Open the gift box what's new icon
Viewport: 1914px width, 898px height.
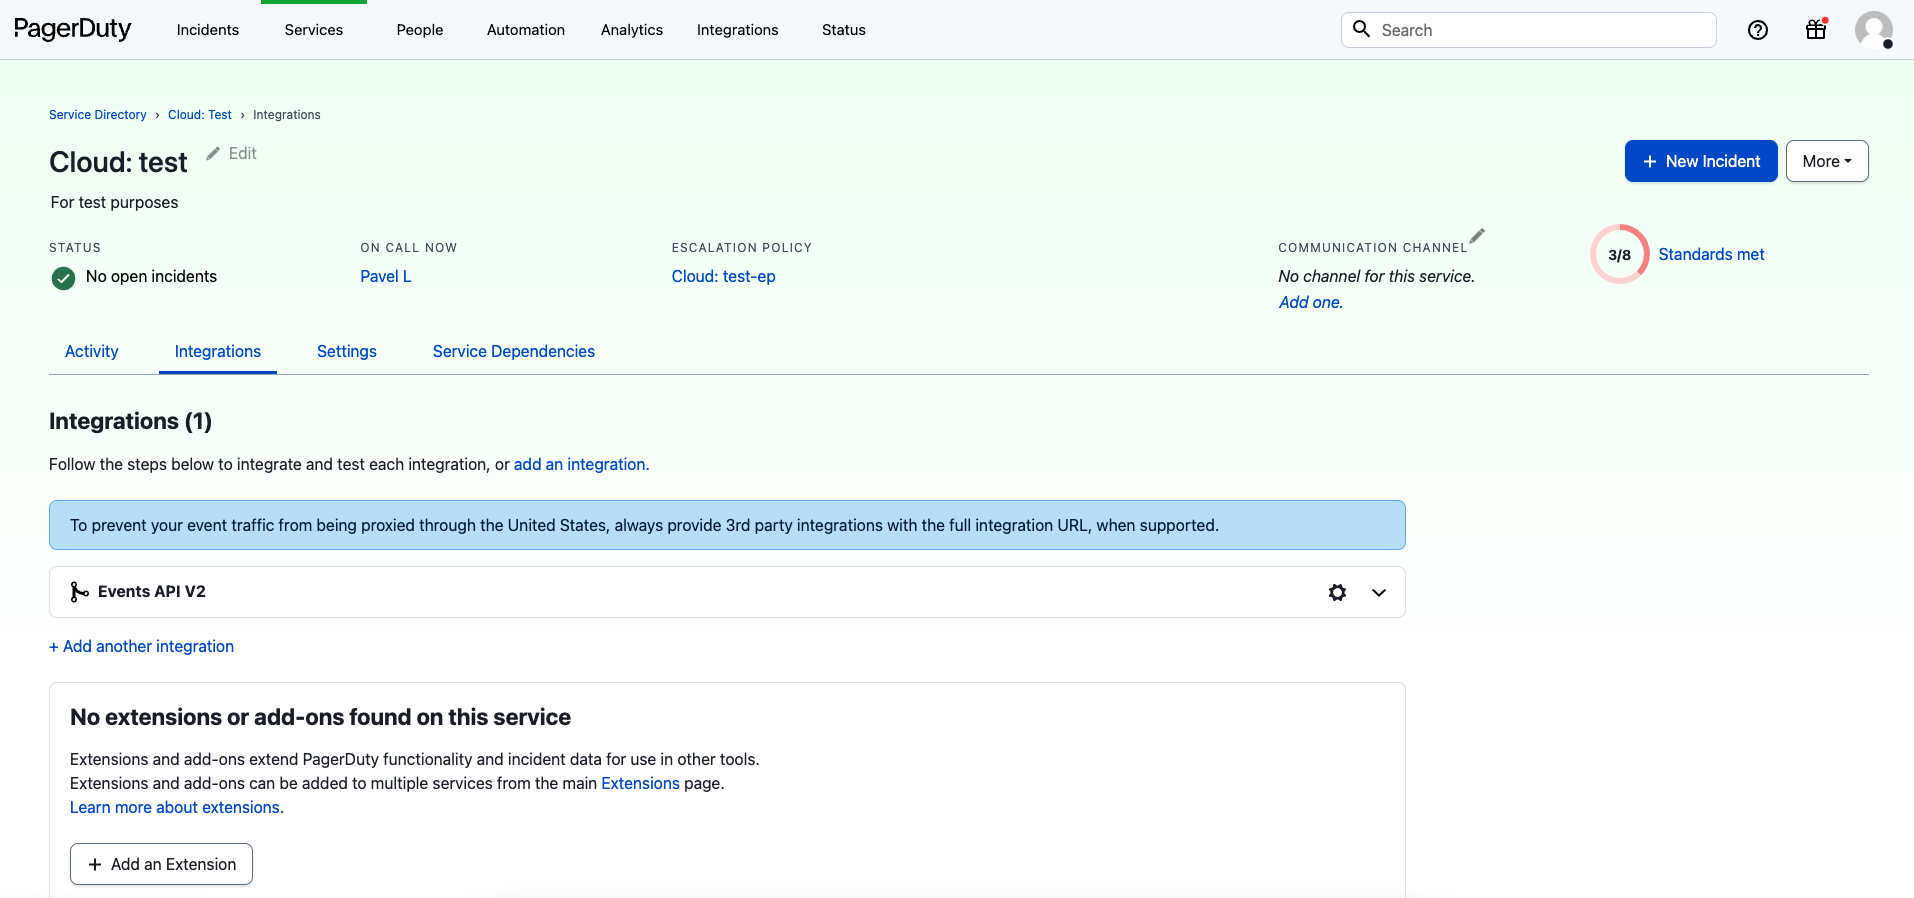pos(1816,29)
